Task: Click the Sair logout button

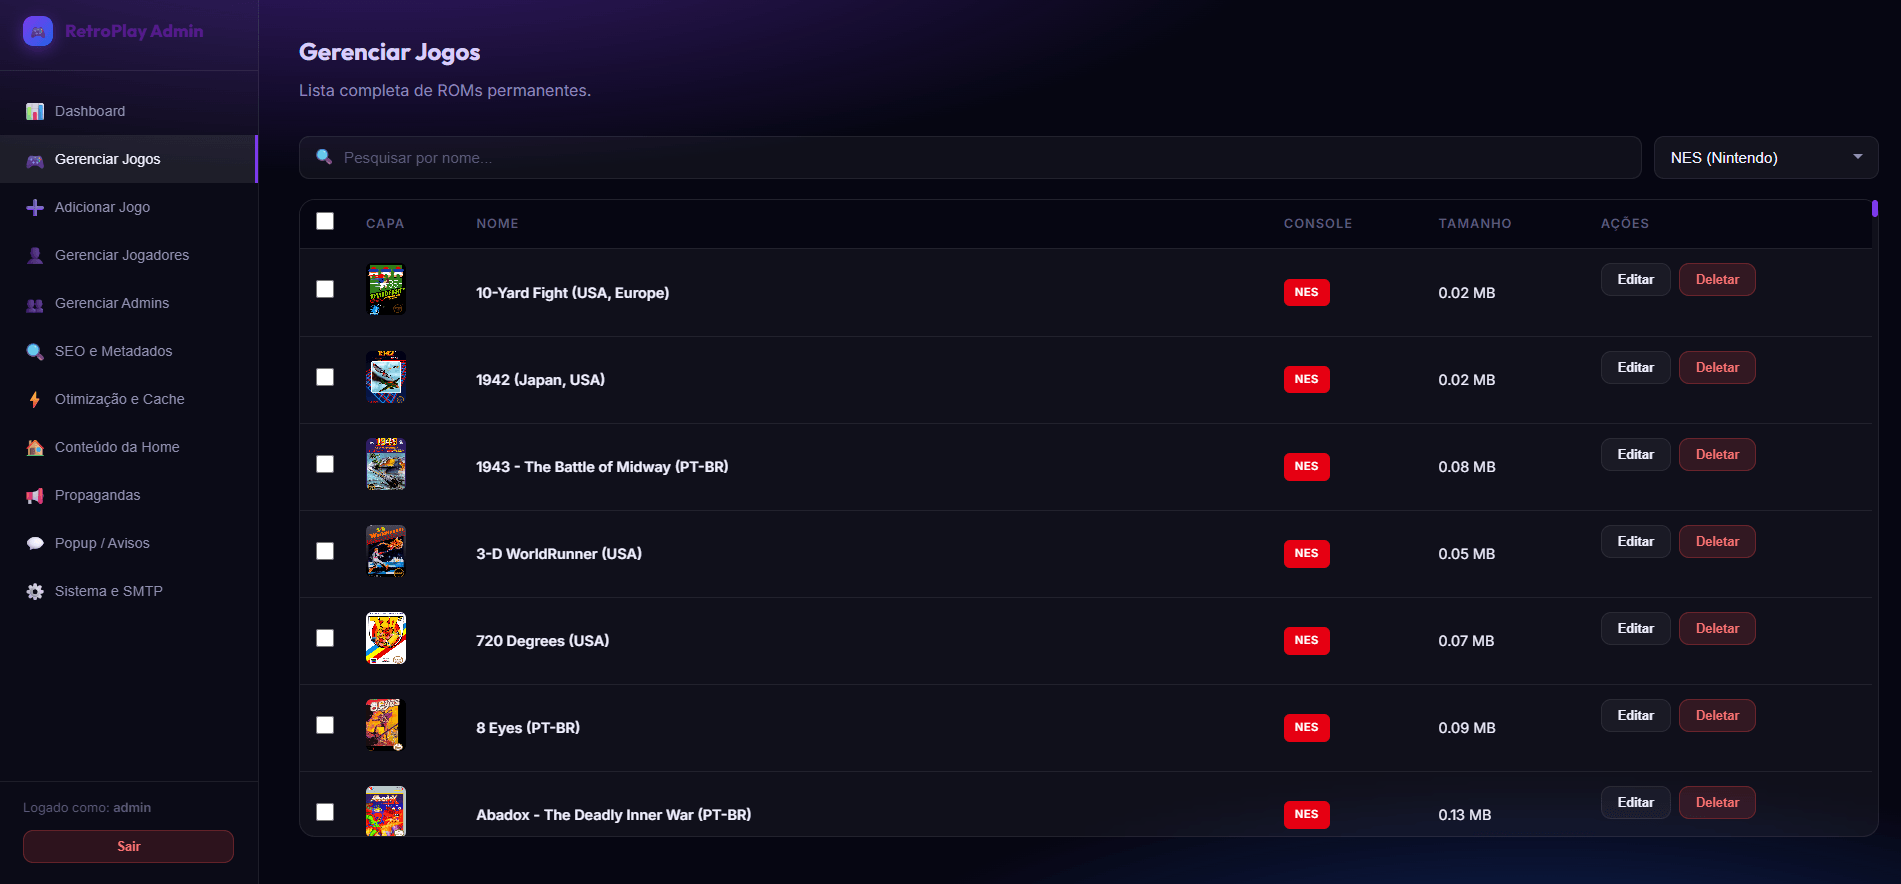Action: (x=128, y=846)
